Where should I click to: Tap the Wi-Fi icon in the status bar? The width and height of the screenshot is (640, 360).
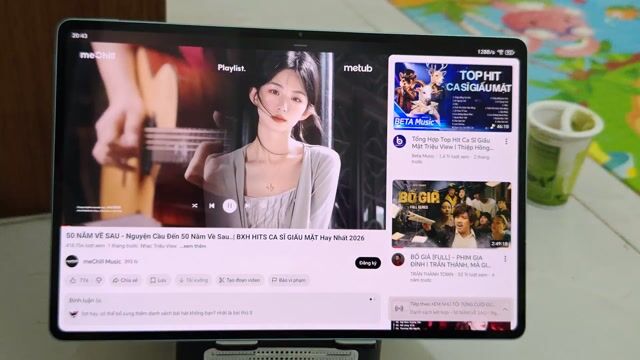pos(500,52)
